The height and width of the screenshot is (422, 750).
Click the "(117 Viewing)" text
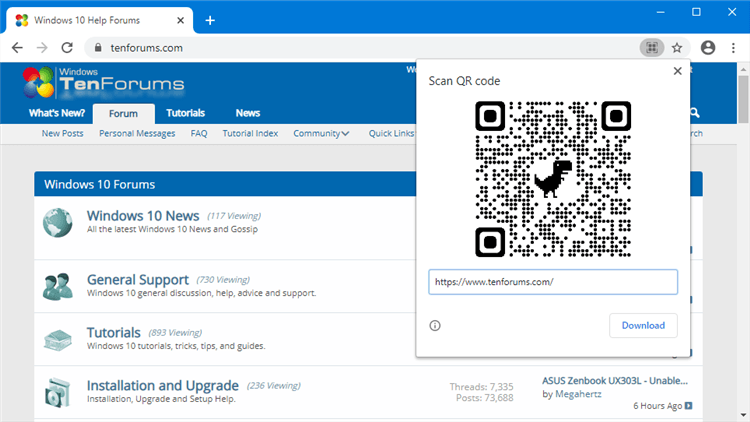click(234, 216)
